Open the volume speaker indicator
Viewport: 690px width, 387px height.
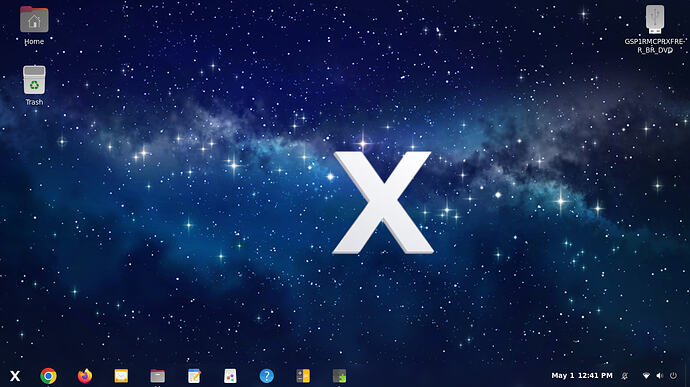click(x=659, y=376)
